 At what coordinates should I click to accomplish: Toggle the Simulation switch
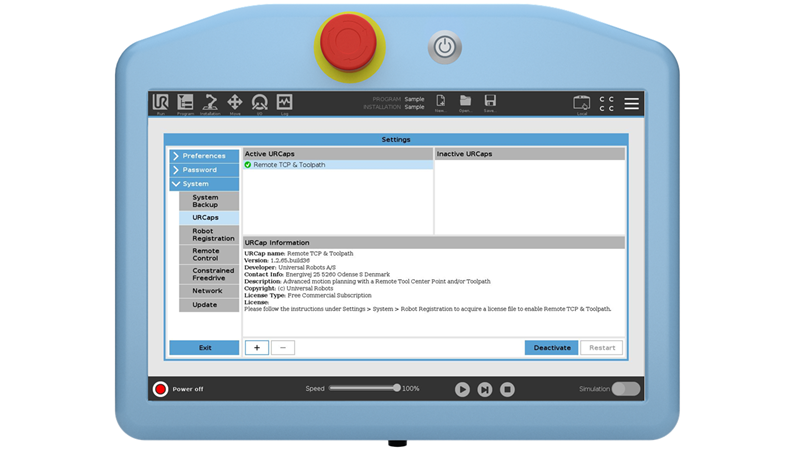[x=626, y=389]
